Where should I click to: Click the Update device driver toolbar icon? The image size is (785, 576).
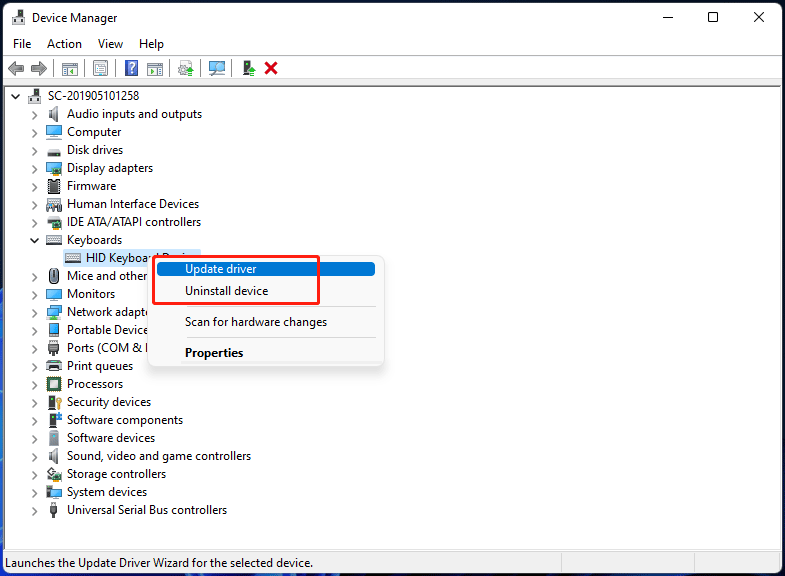186,68
